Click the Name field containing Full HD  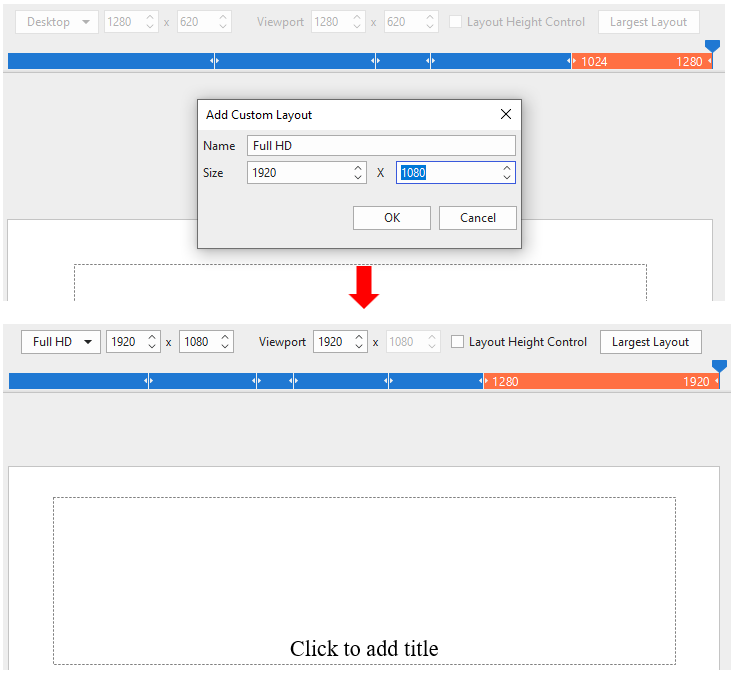click(x=380, y=146)
